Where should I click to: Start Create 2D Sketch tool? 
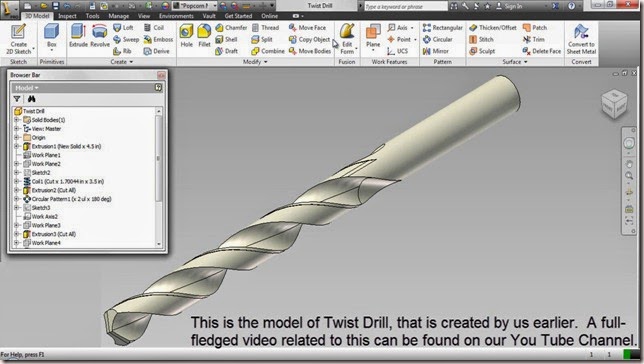coord(19,39)
